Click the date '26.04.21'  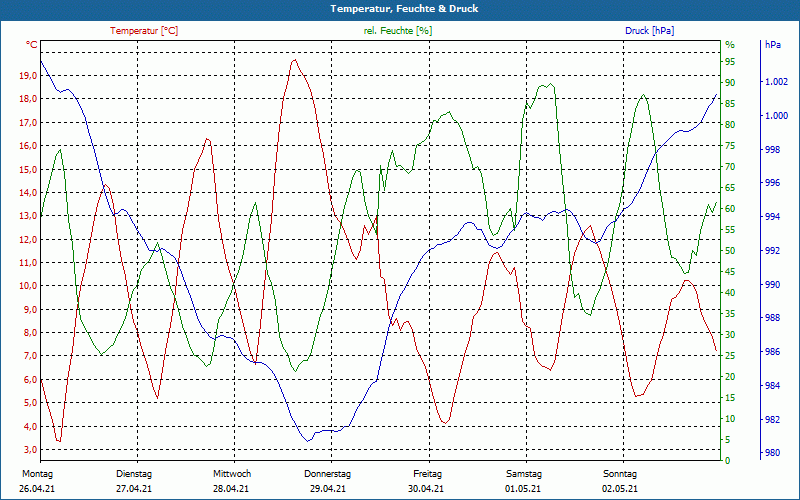click(37, 489)
